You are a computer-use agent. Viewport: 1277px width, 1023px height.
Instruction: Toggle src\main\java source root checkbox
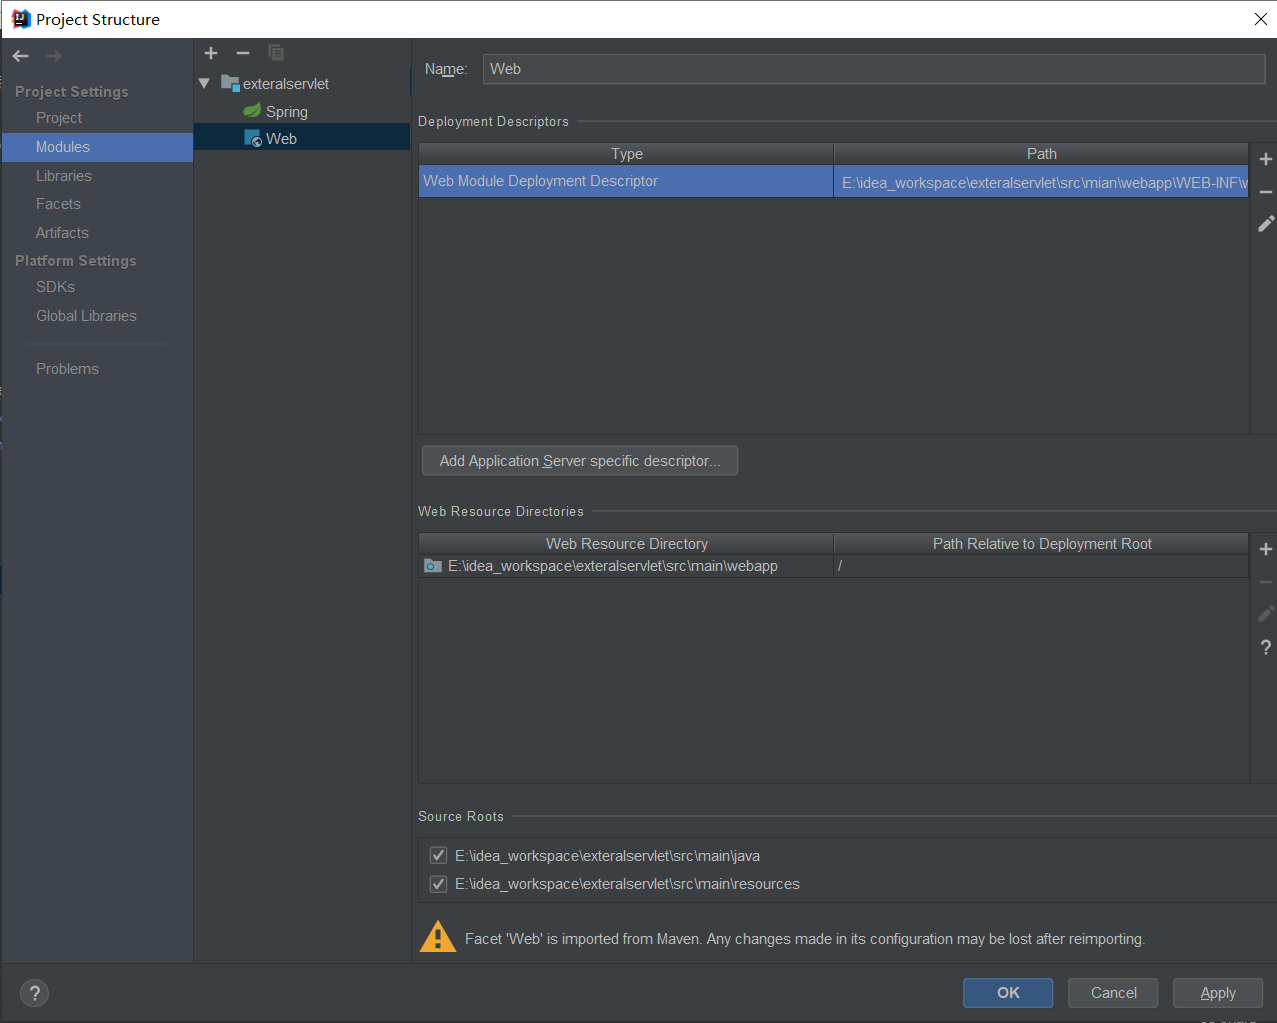pyautogui.click(x=438, y=855)
